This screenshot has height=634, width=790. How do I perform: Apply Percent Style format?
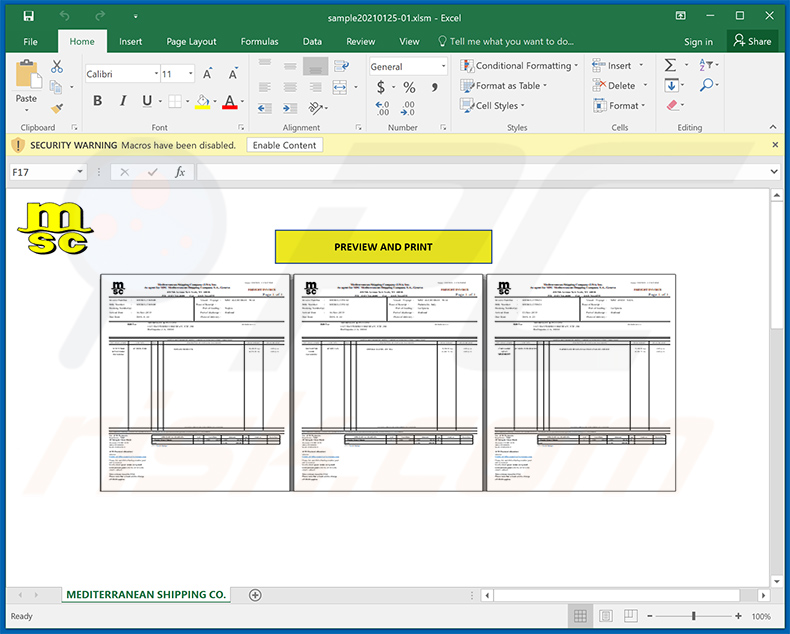[409, 87]
